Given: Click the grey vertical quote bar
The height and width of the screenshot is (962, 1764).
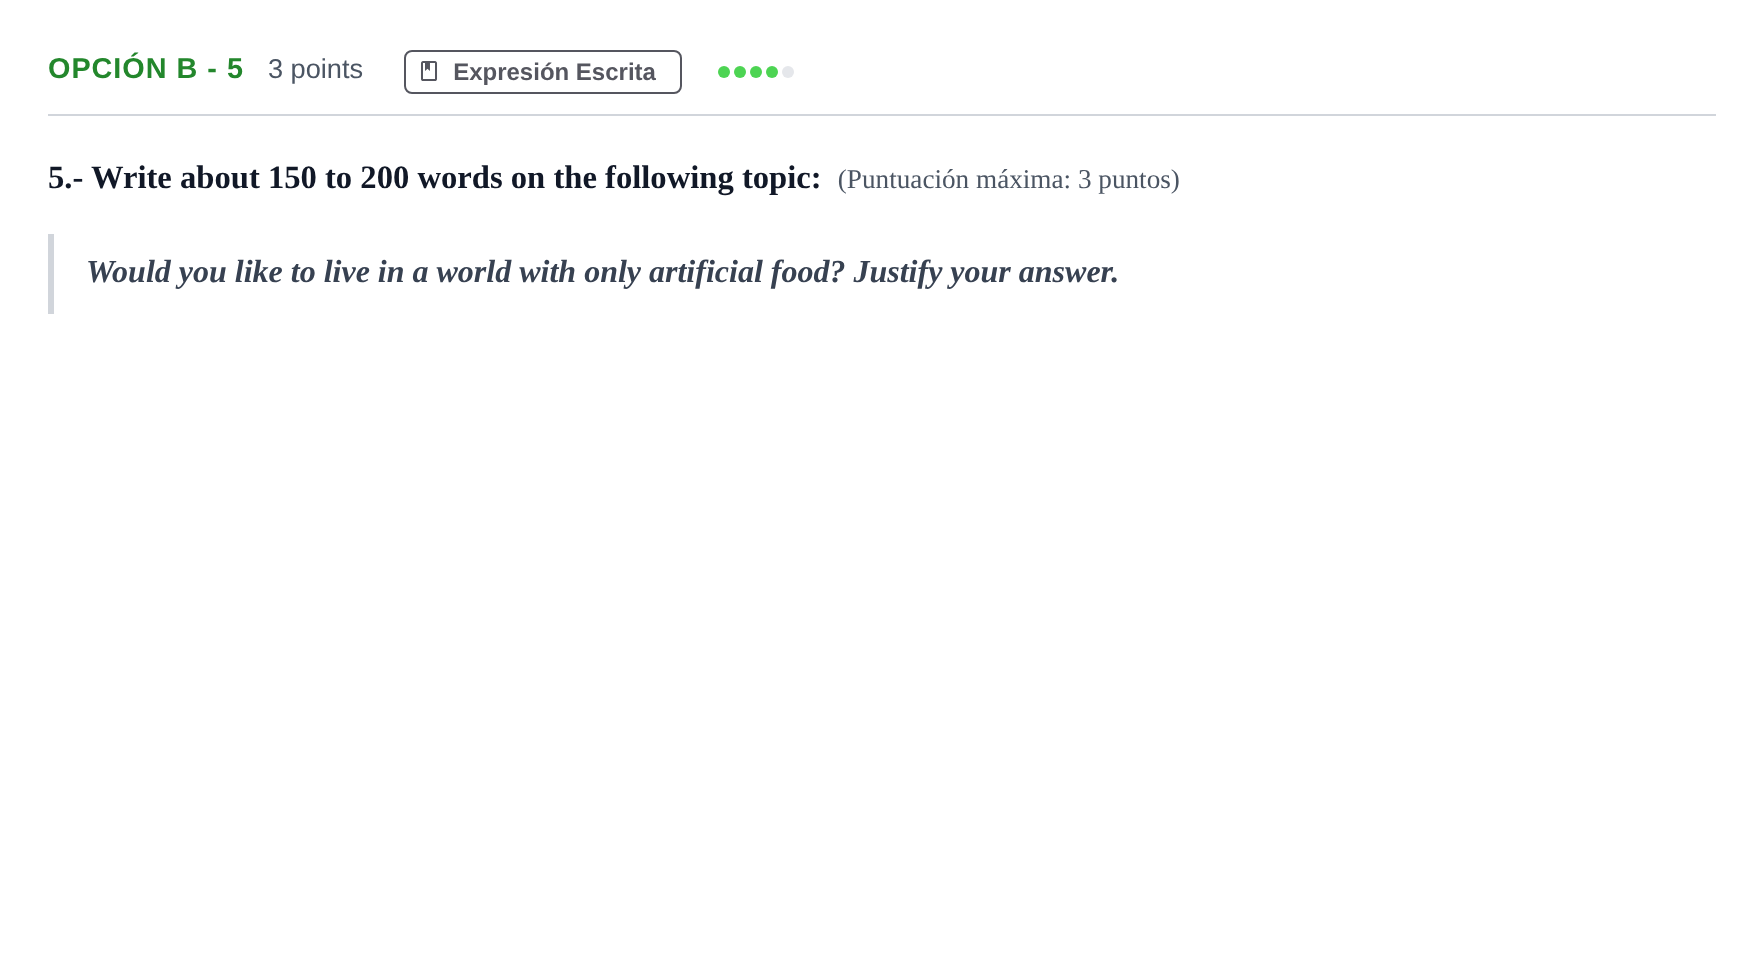Looking at the screenshot, I should 51,274.
